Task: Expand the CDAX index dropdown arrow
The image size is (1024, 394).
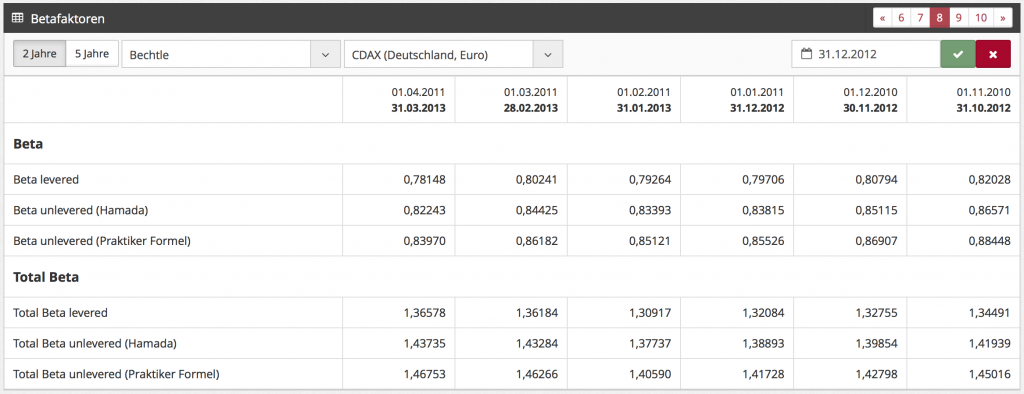Action: (x=548, y=55)
